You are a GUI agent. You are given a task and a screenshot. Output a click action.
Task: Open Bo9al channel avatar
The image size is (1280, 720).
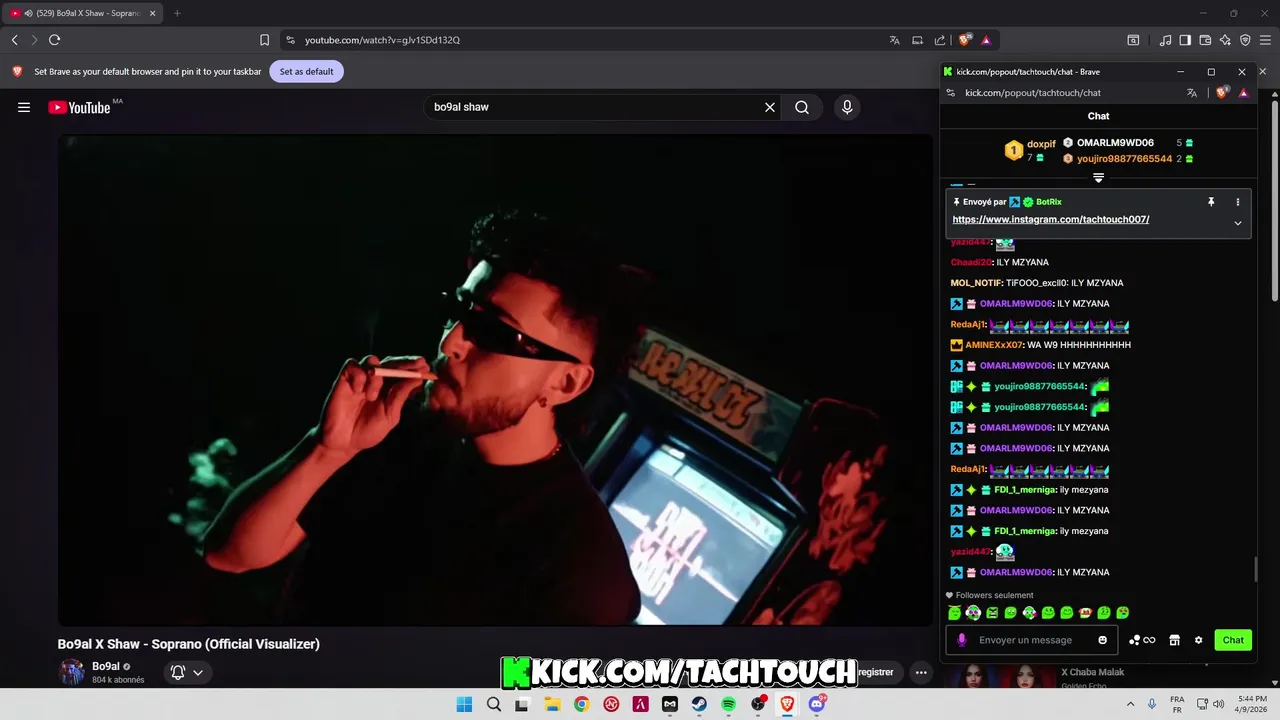(x=72, y=672)
